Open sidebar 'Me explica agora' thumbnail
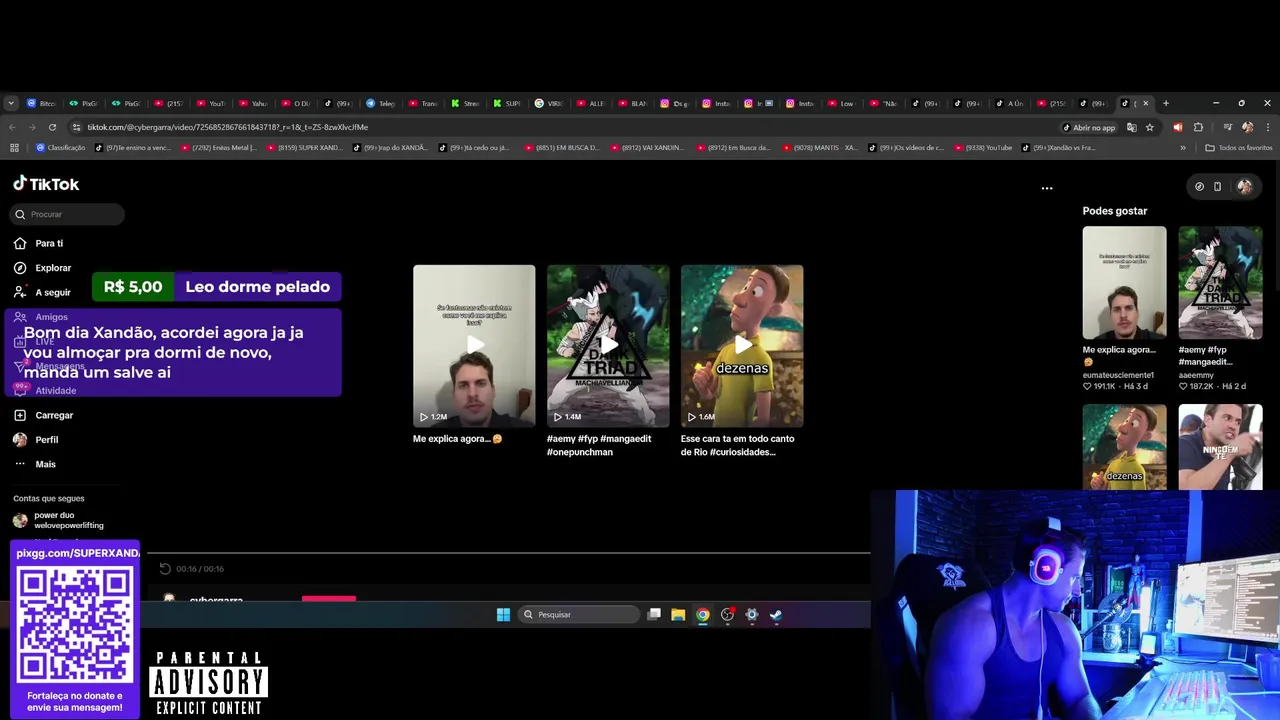Image resolution: width=1280 pixels, height=720 pixels. pos(1124,283)
